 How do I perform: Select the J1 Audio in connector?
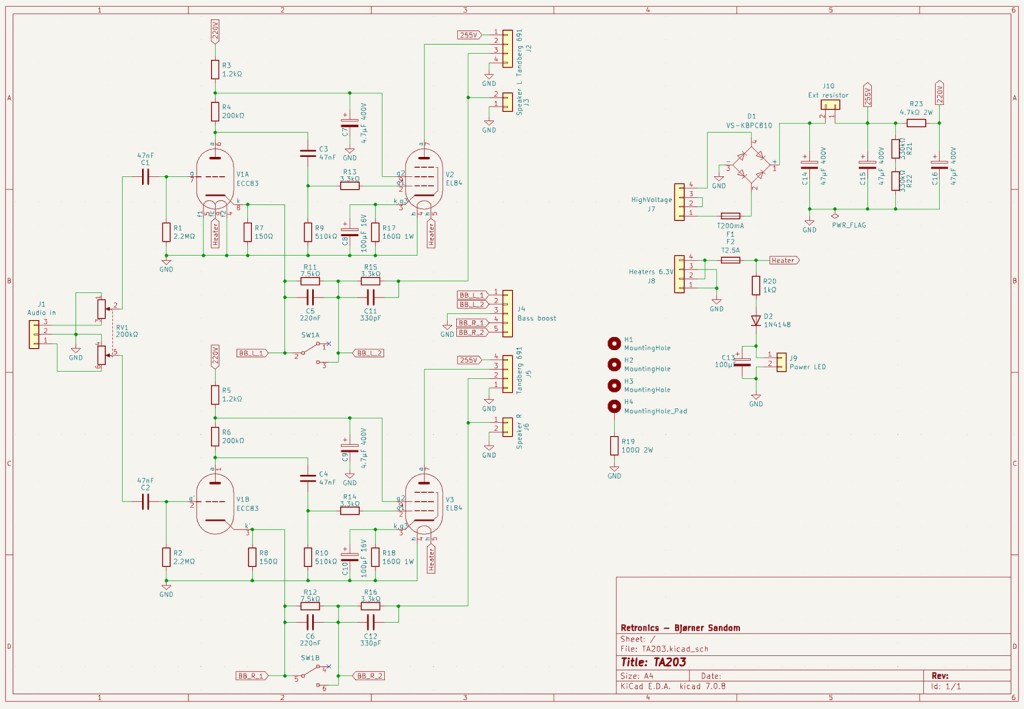point(36,333)
